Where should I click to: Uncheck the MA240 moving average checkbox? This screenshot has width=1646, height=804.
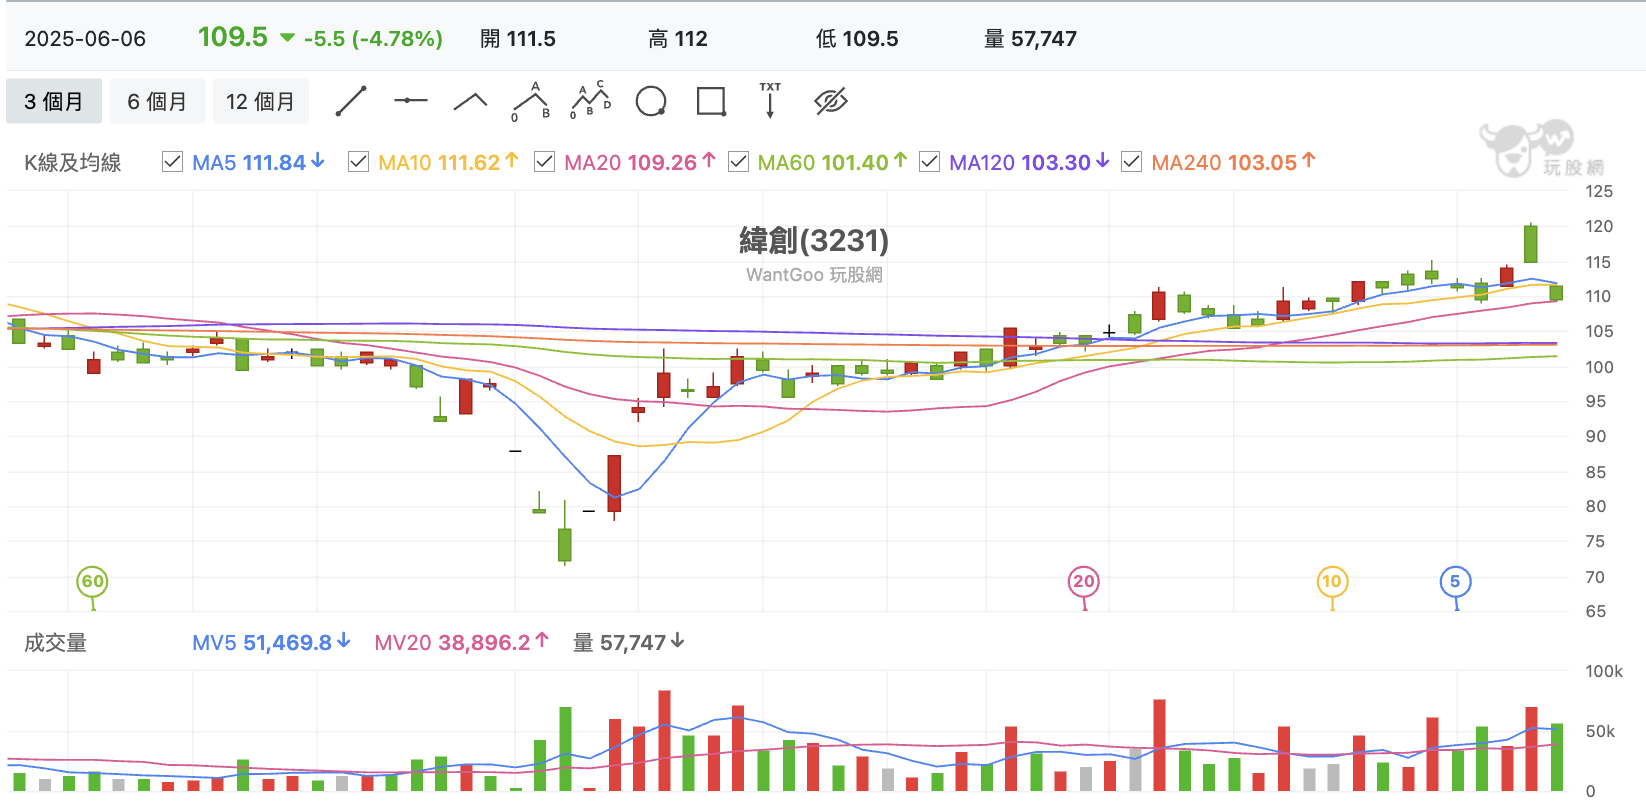(1131, 162)
